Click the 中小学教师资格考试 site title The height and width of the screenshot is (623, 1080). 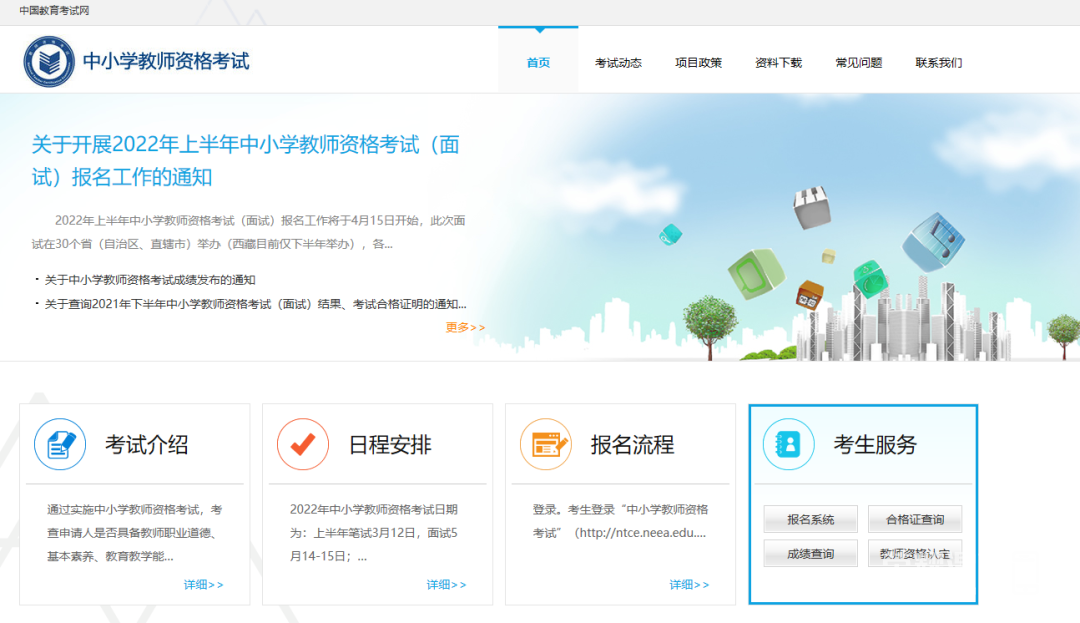(x=166, y=61)
